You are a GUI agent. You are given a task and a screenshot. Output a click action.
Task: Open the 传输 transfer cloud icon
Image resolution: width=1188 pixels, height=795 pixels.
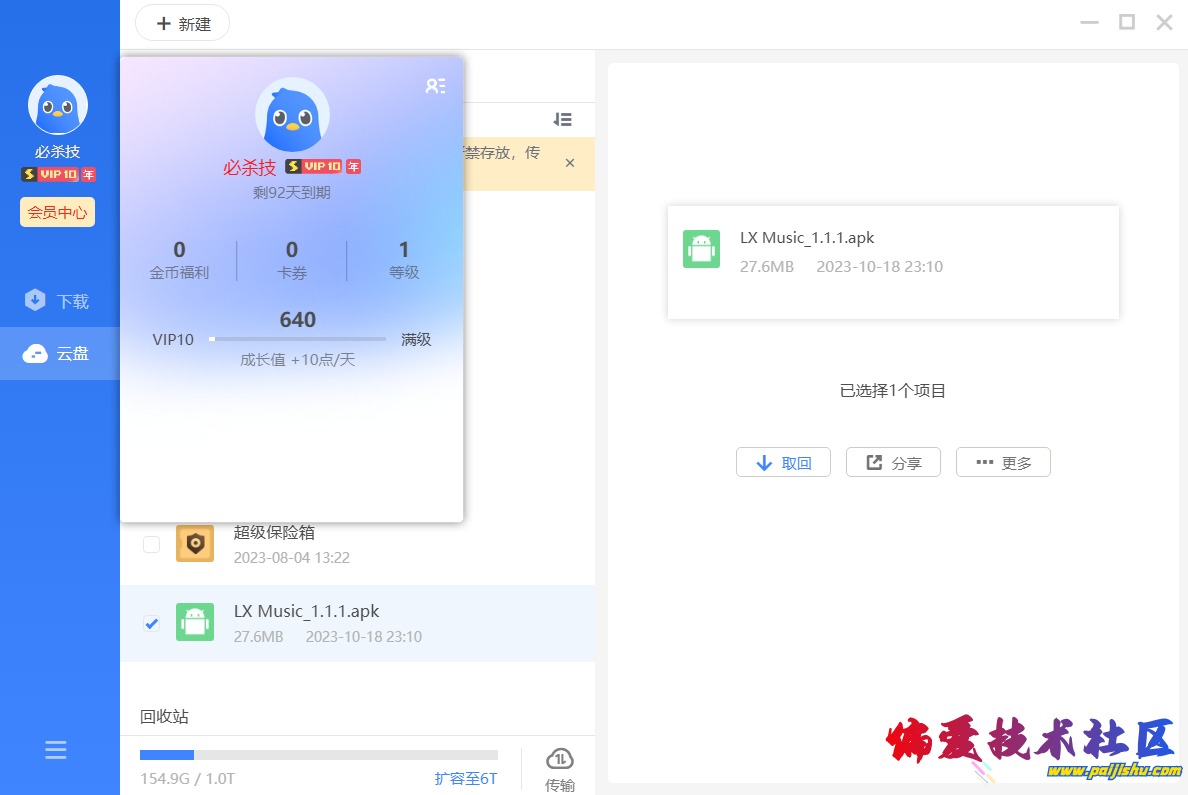point(560,760)
